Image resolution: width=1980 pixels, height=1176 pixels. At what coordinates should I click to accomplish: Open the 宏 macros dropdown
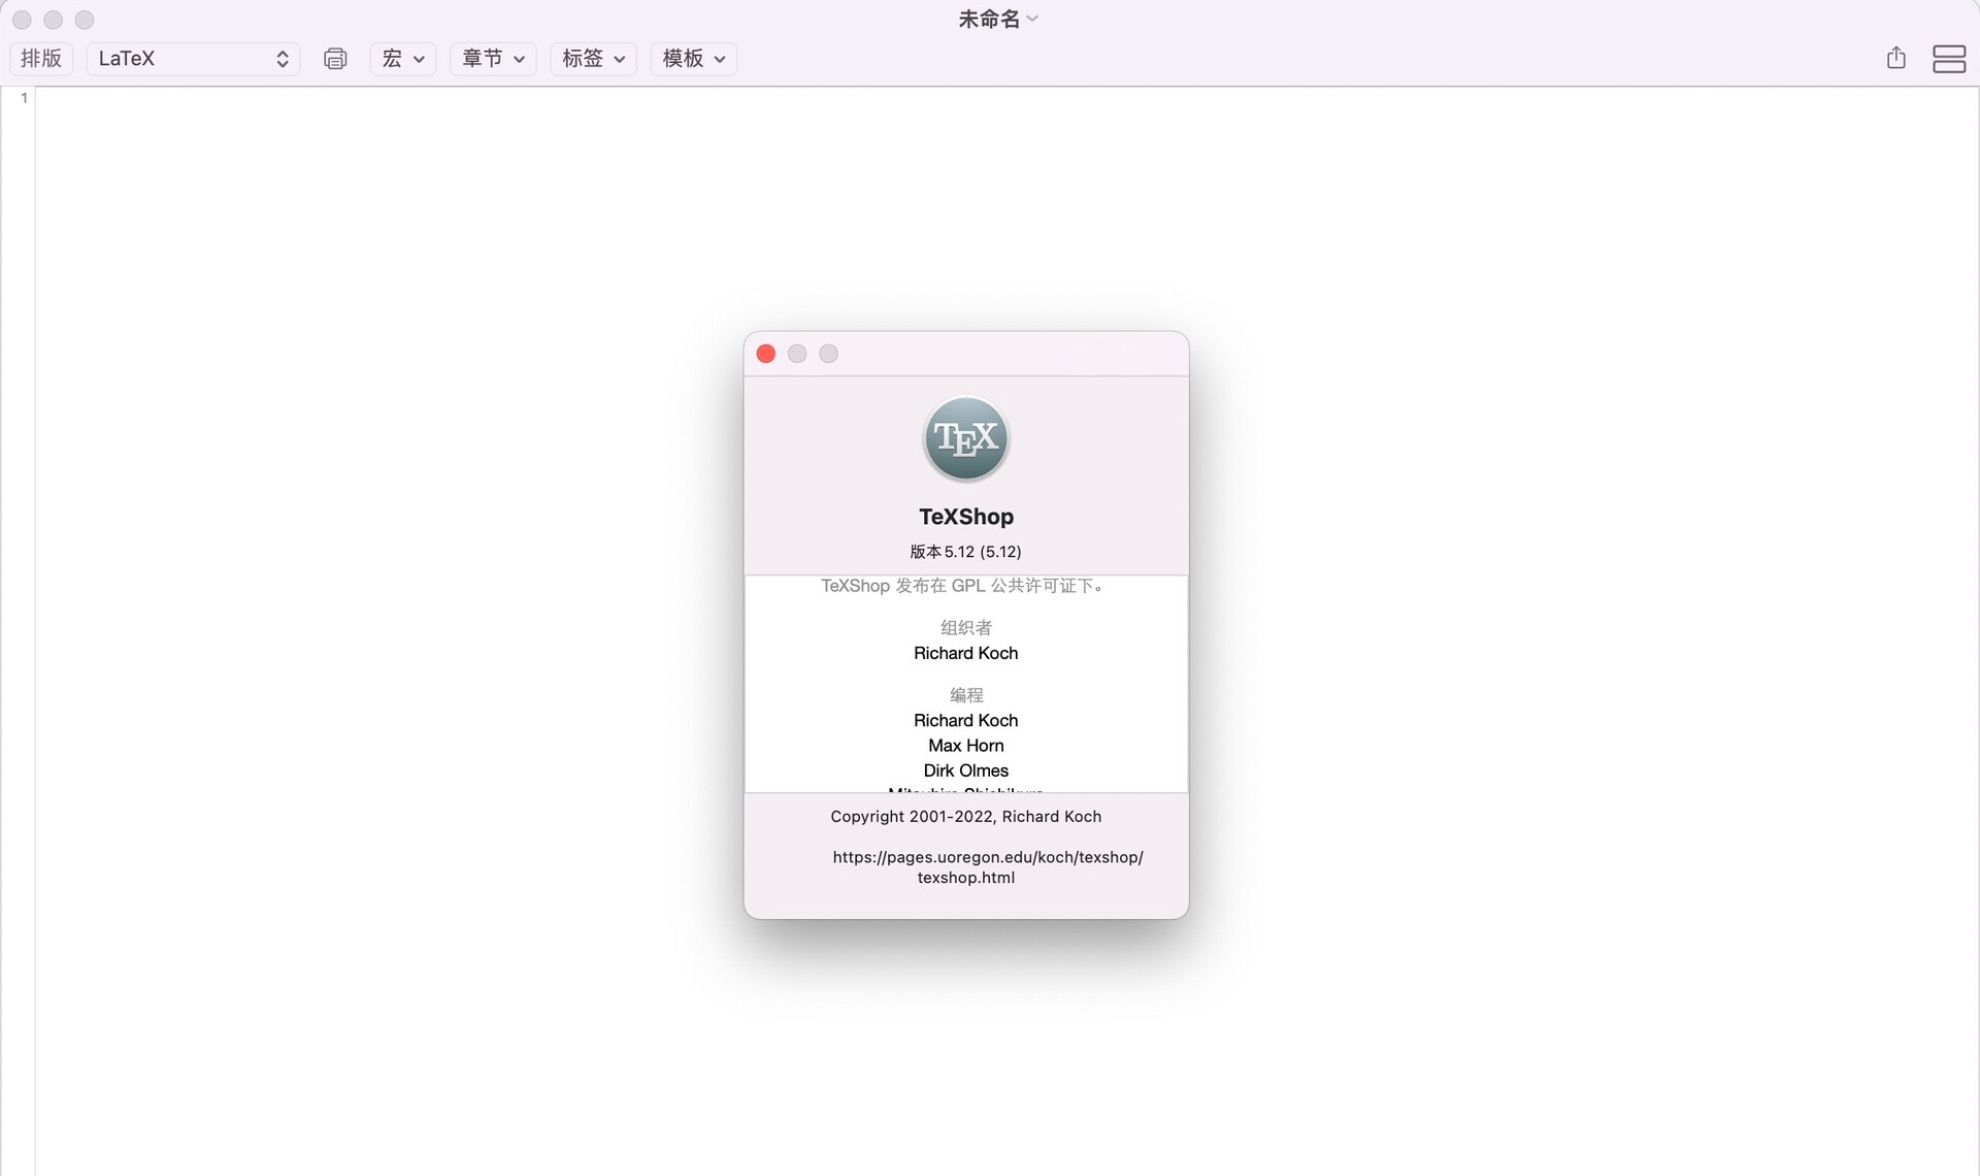coord(403,58)
